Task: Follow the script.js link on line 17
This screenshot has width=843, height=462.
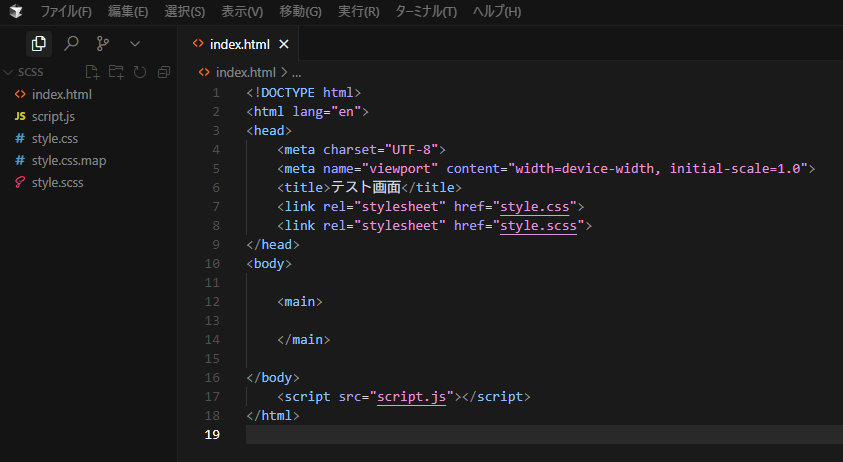Action: tap(411, 396)
